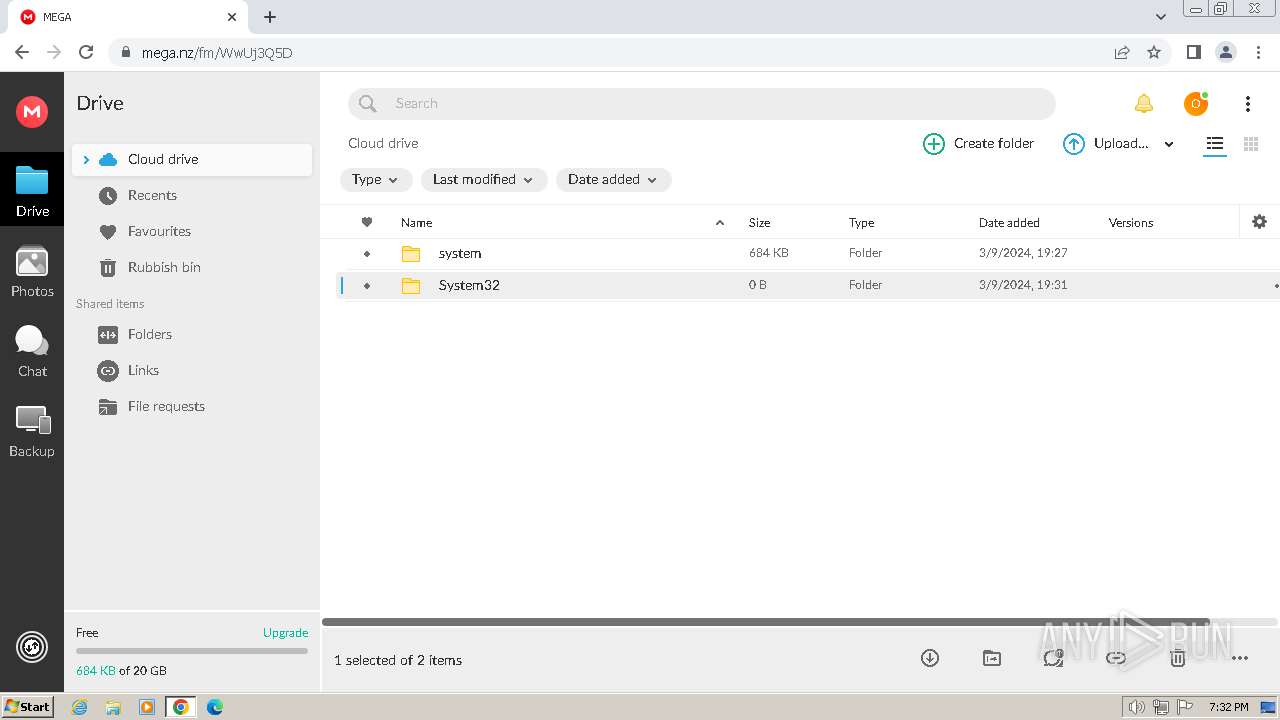
Task: Sort by Type column header
Action: 861,222
